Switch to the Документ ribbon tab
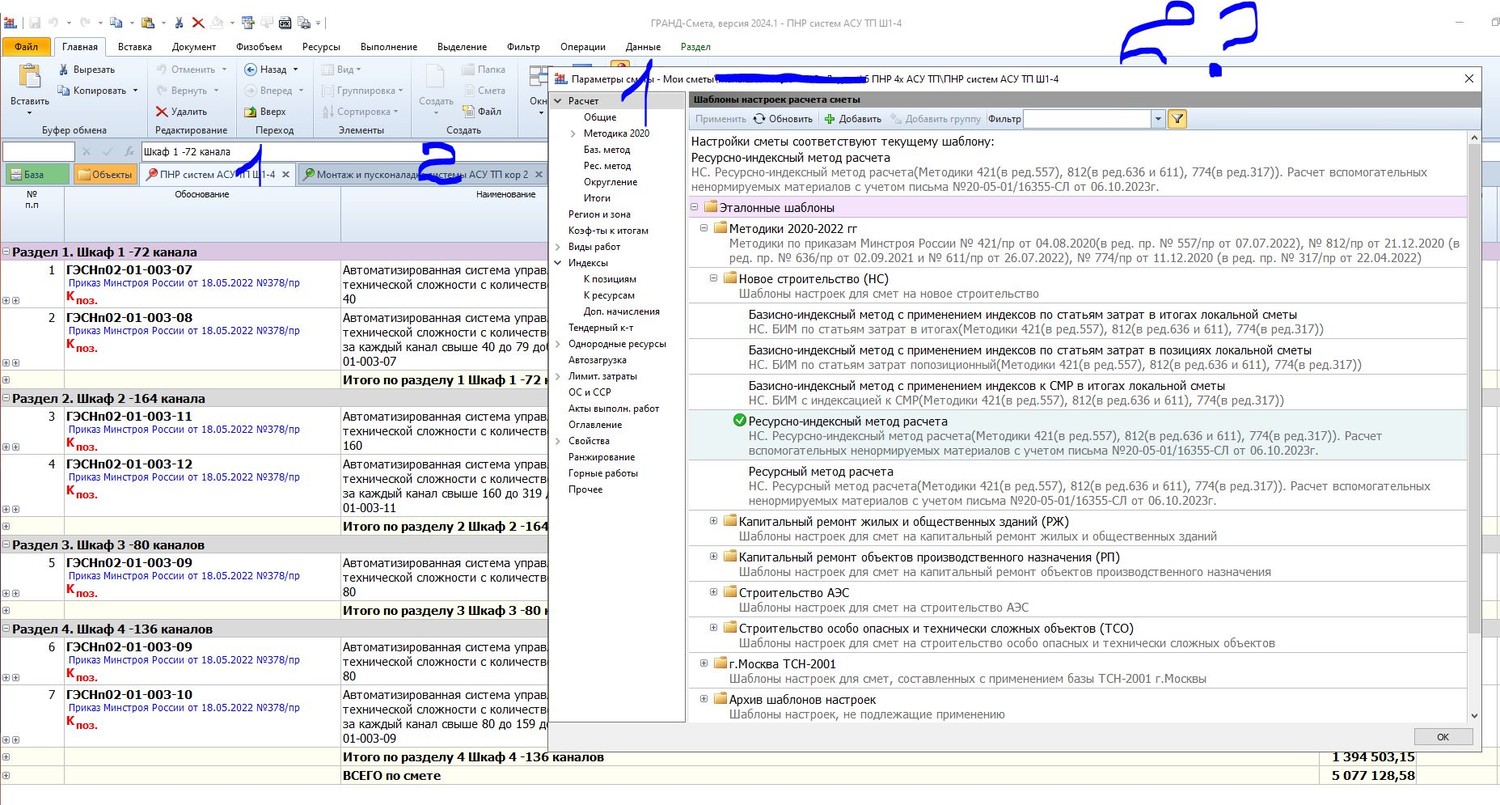Screen dimensions: 1500x805 pyautogui.click(x=194, y=47)
